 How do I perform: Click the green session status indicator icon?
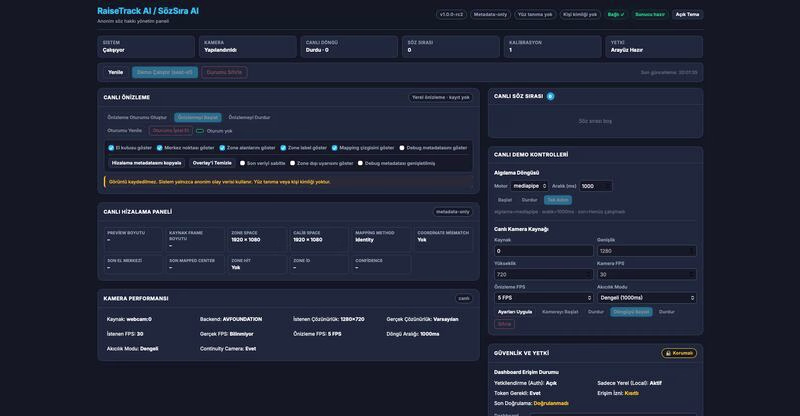point(200,131)
